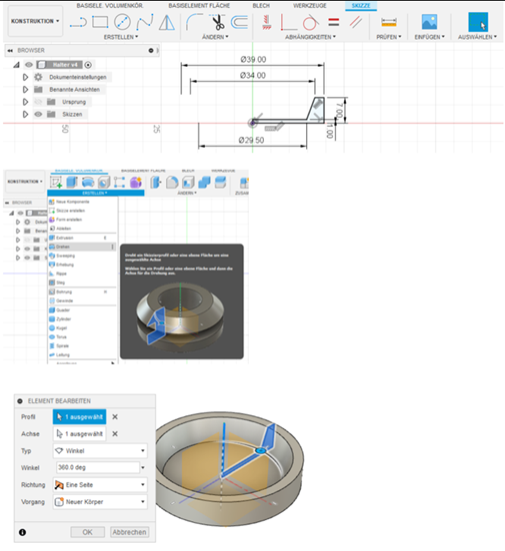Click the Abbrechen button
This screenshot has width=505, height=551.
coord(129,532)
